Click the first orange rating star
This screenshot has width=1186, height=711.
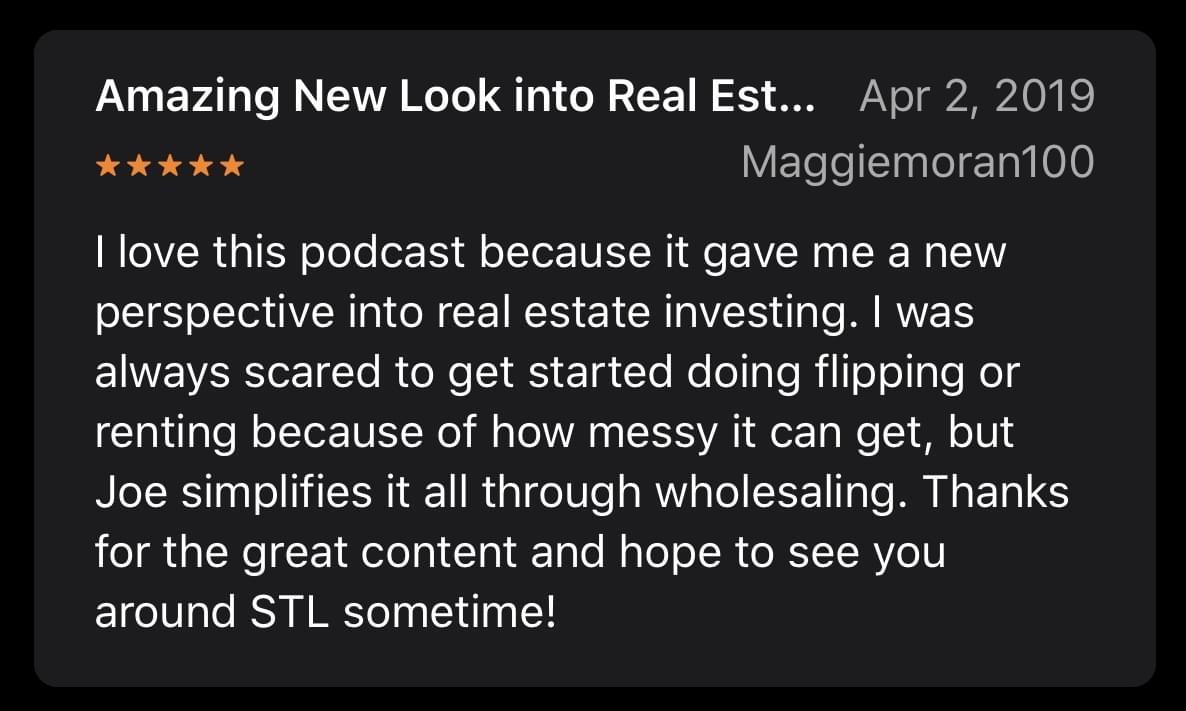tap(108, 165)
